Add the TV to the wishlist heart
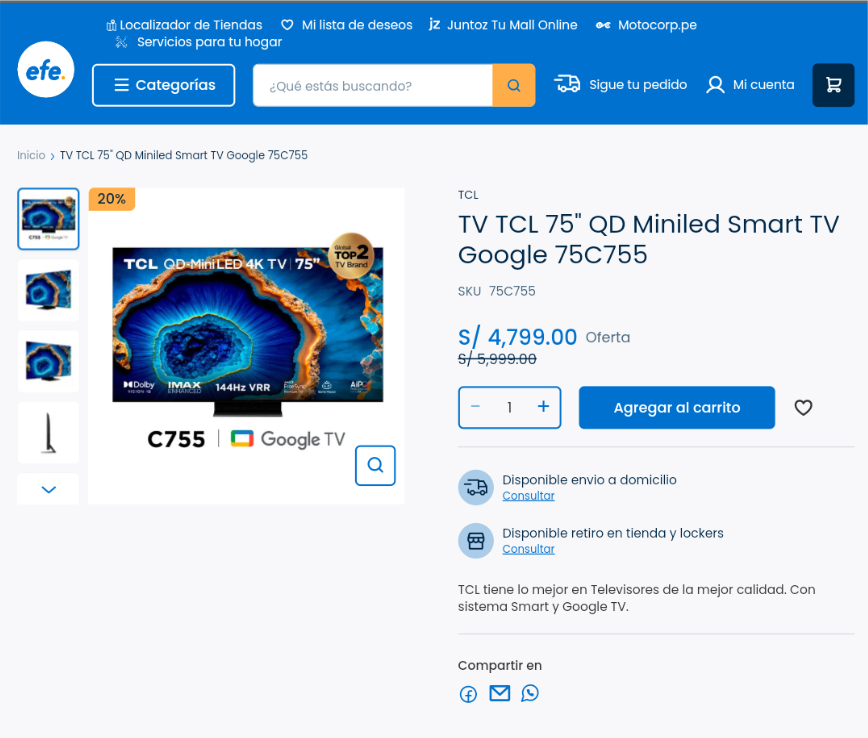This screenshot has width=868, height=738. click(x=803, y=407)
